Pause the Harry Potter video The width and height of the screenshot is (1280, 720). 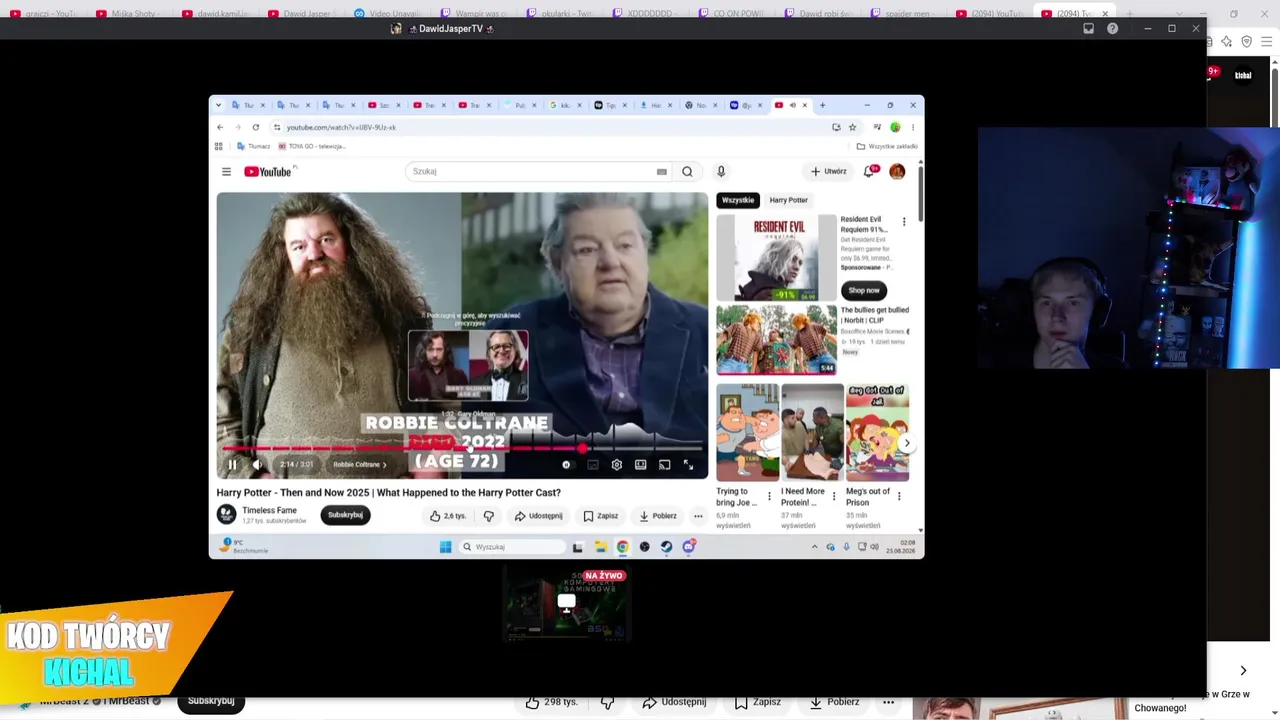pyautogui.click(x=232, y=465)
